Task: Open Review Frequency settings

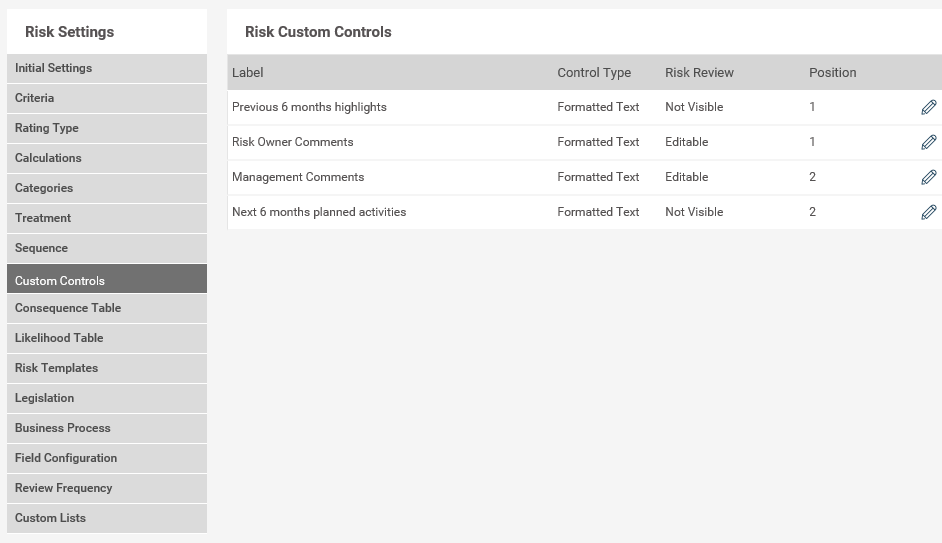Action: coord(107,489)
